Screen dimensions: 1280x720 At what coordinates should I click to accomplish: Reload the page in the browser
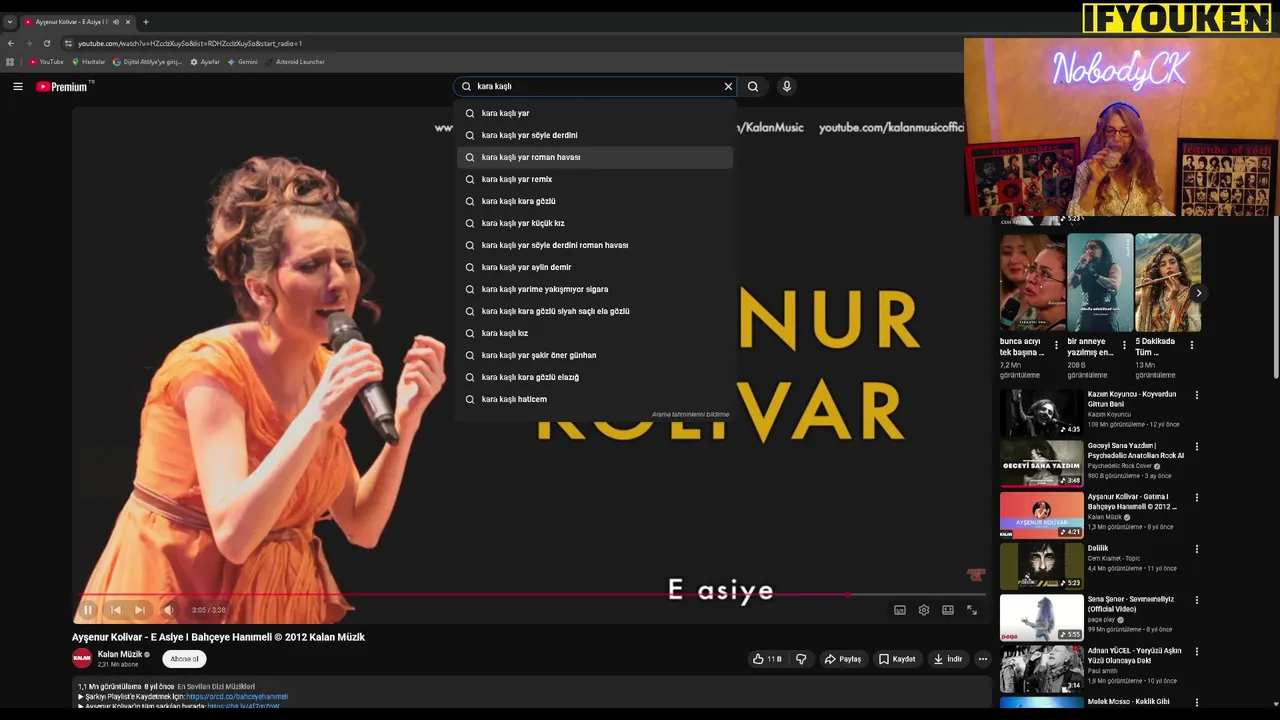pos(46,43)
